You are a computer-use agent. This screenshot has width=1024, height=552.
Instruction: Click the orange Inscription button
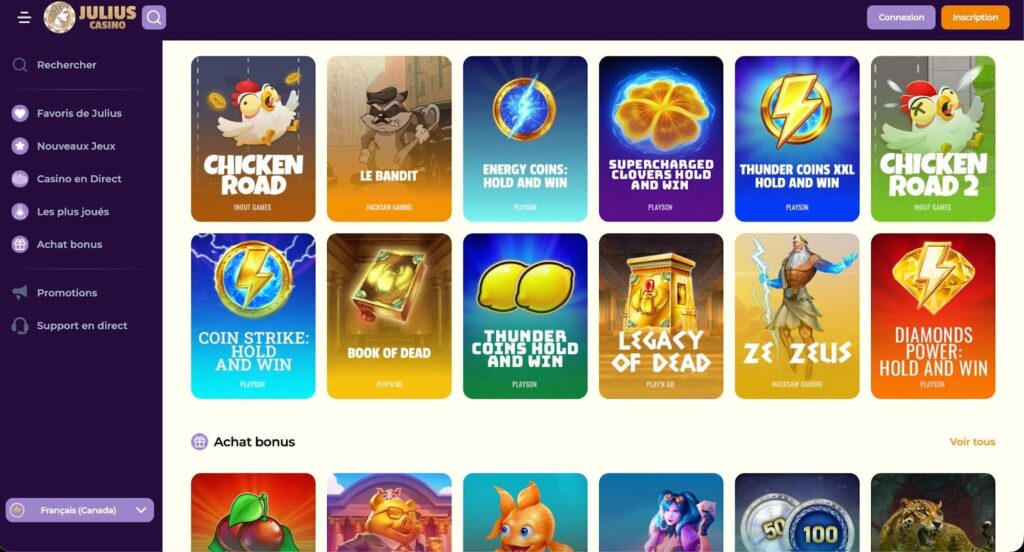[x=975, y=18]
